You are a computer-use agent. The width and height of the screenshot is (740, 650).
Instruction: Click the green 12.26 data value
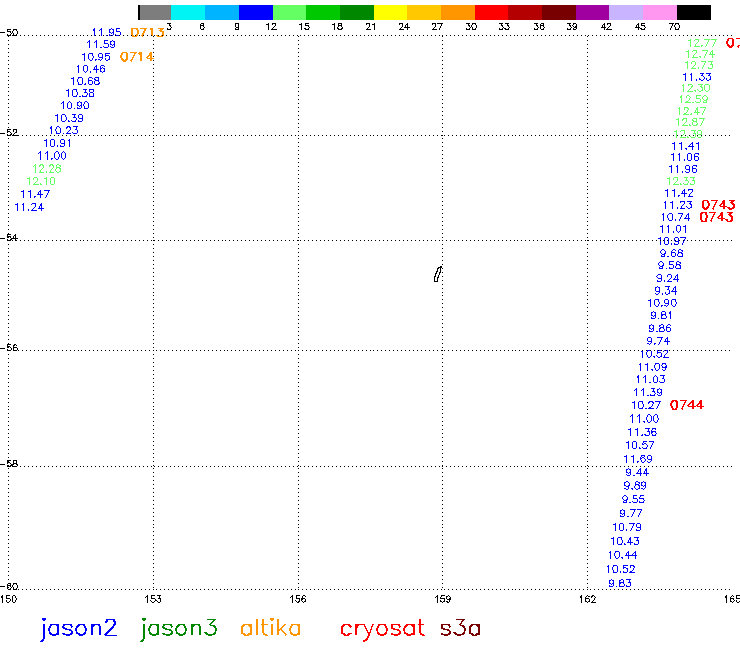point(47,169)
